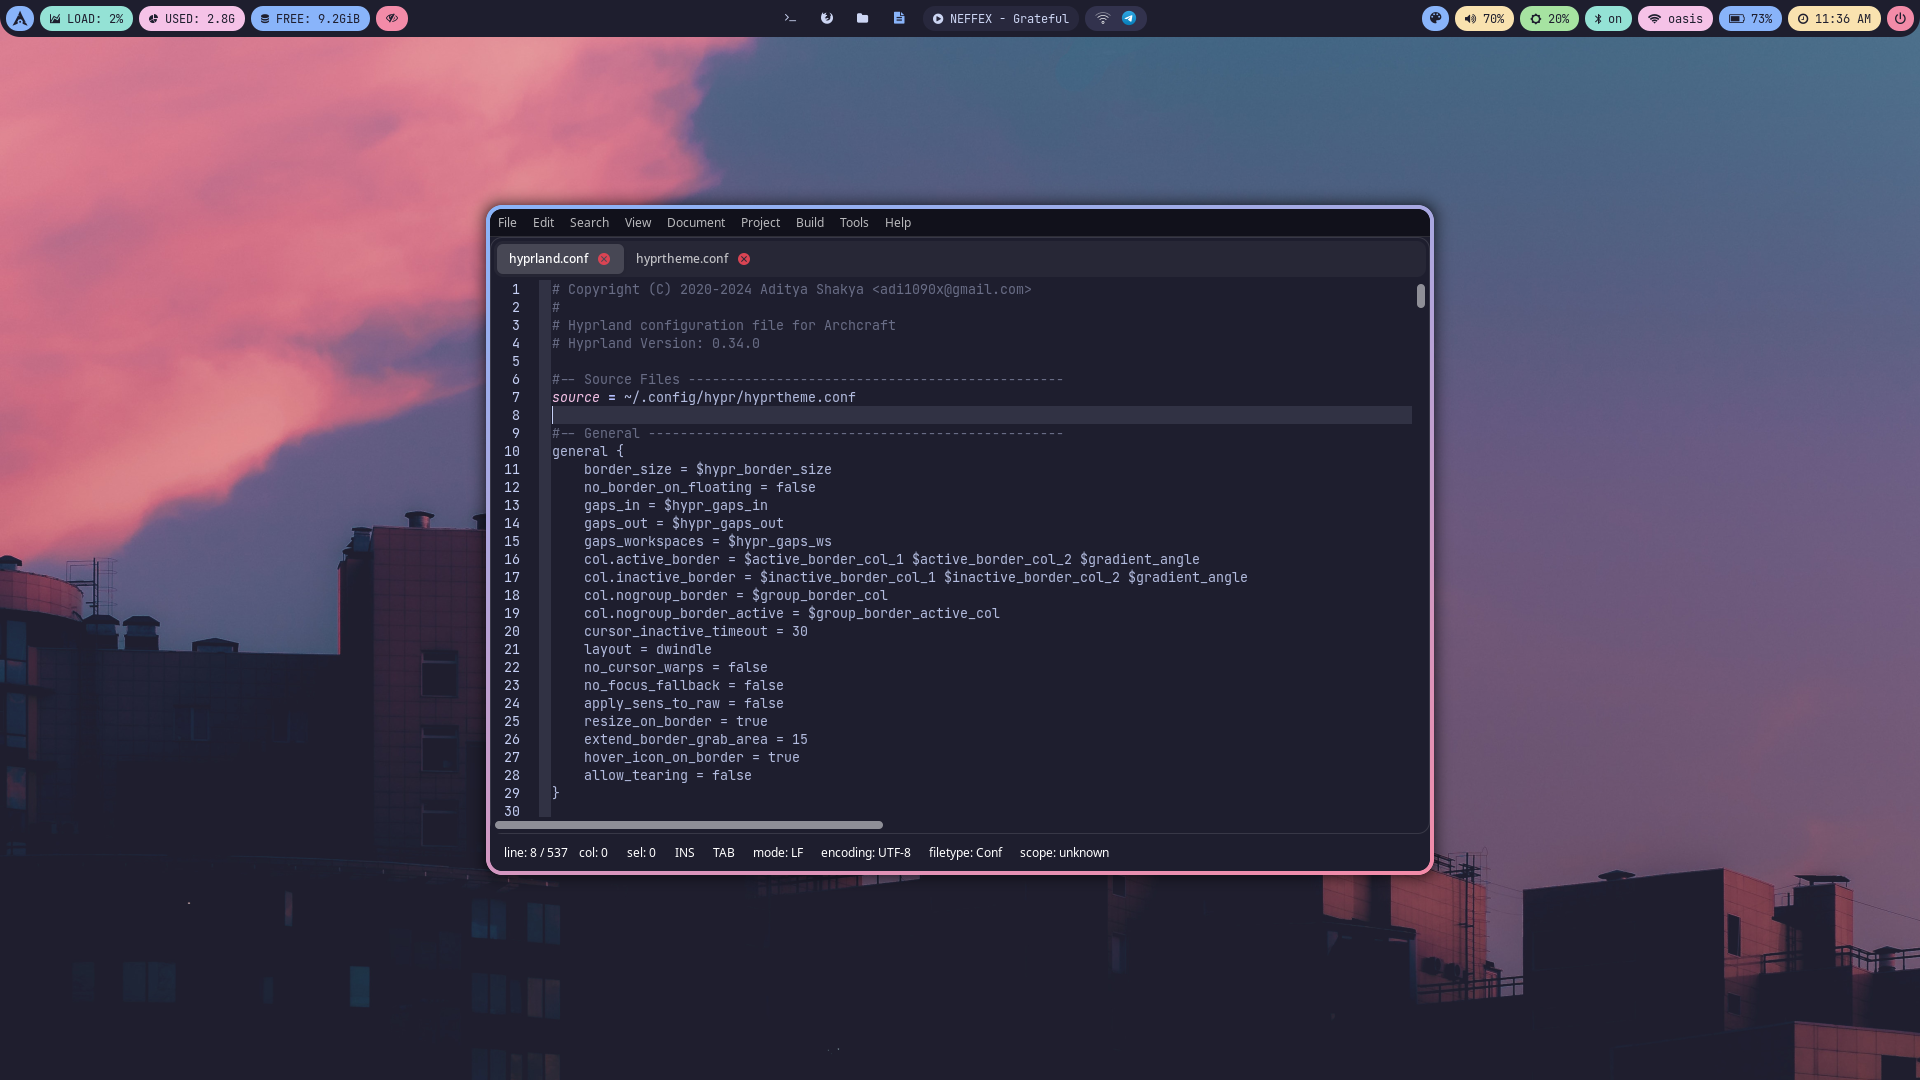Open the Archcraft launcher menu icon
Image resolution: width=1920 pixels, height=1080 pixels.
(20, 18)
